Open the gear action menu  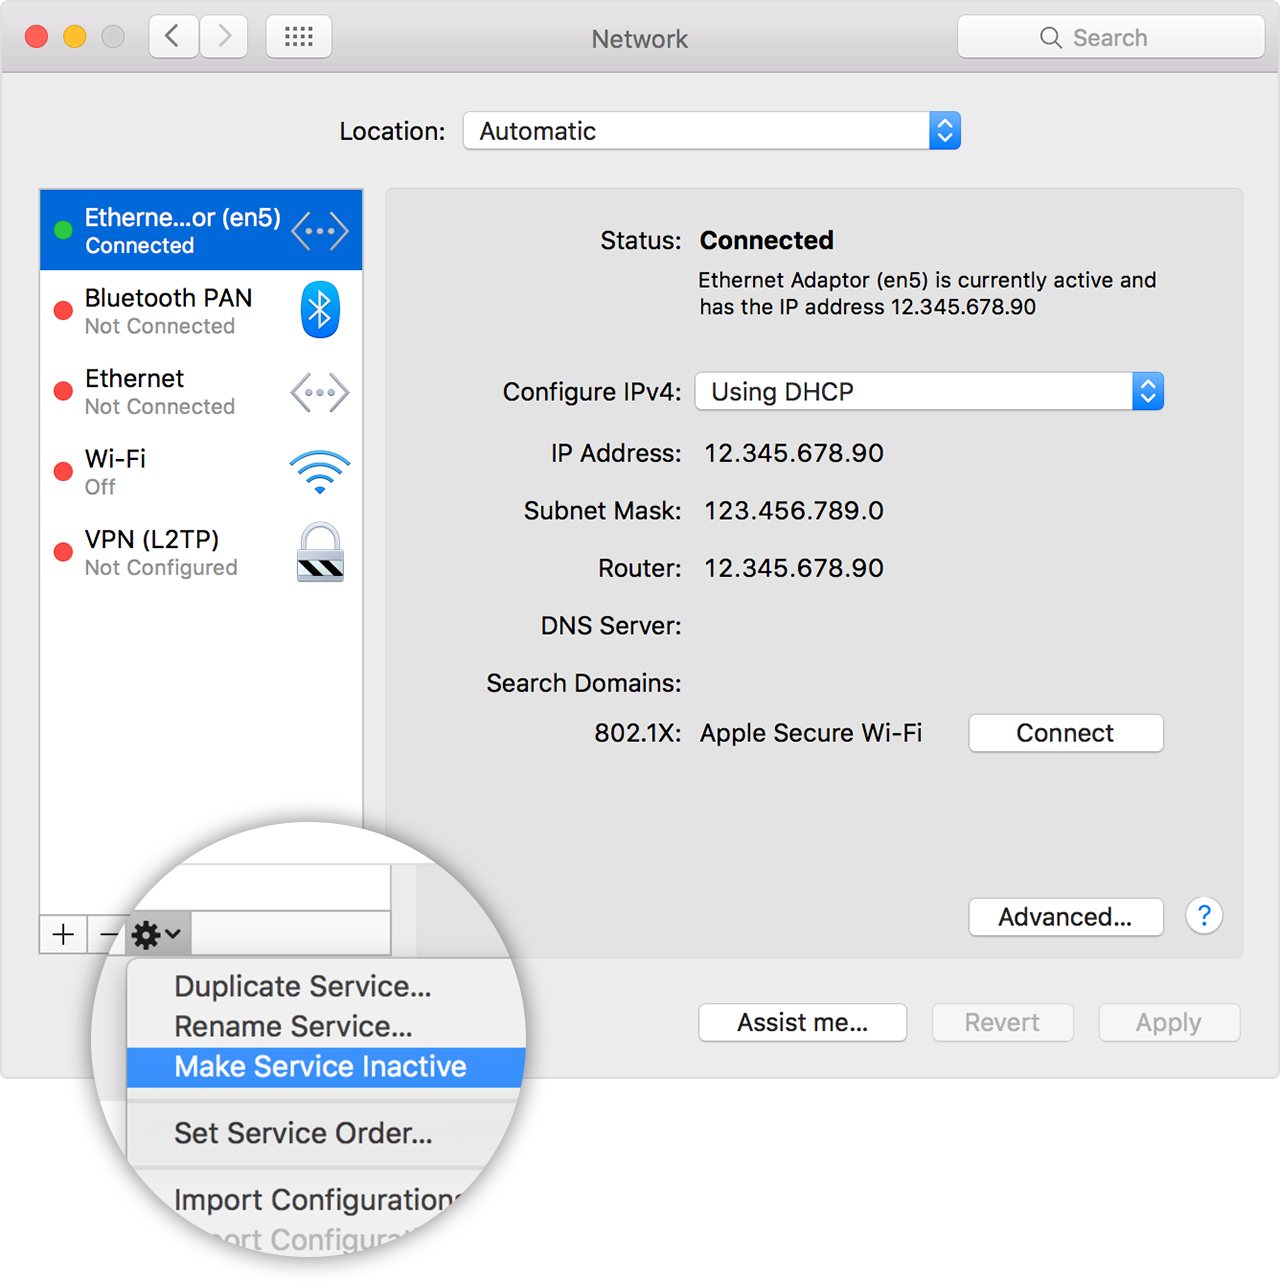[158, 935]
